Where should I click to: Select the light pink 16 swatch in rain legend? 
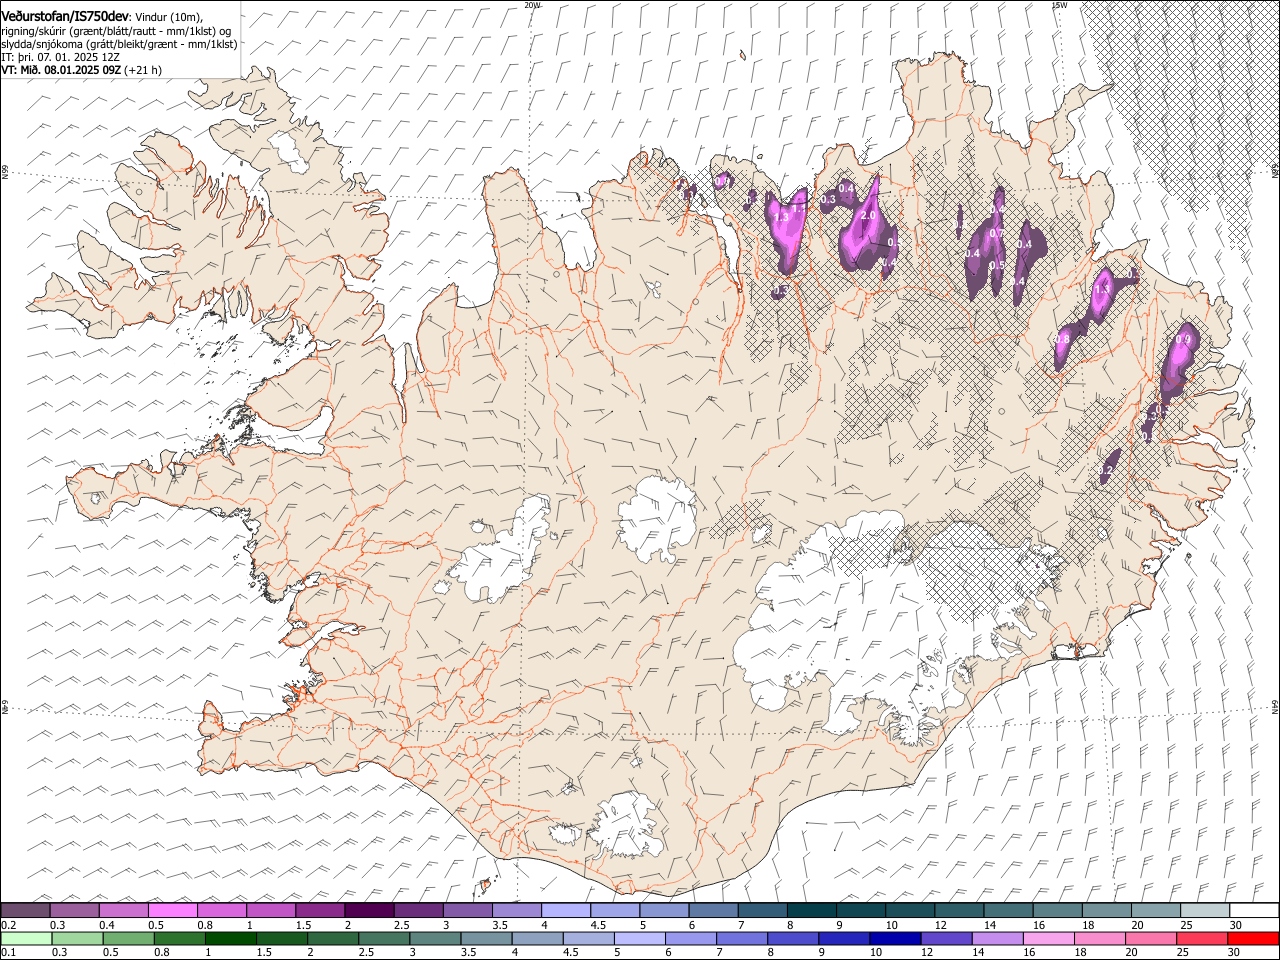[x=1048, y=938]
